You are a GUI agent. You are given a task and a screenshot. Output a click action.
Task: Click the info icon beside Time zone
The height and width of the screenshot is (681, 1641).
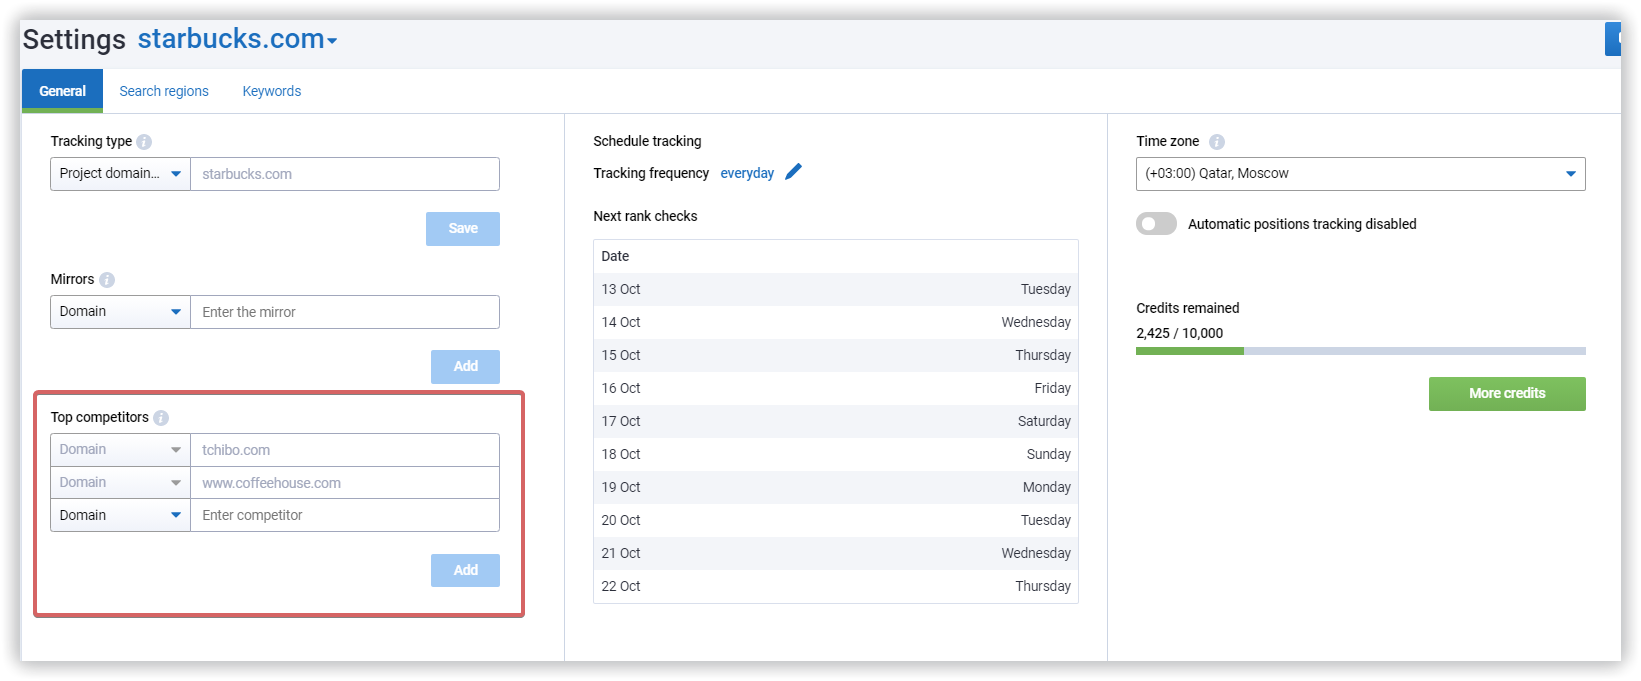1217,142
